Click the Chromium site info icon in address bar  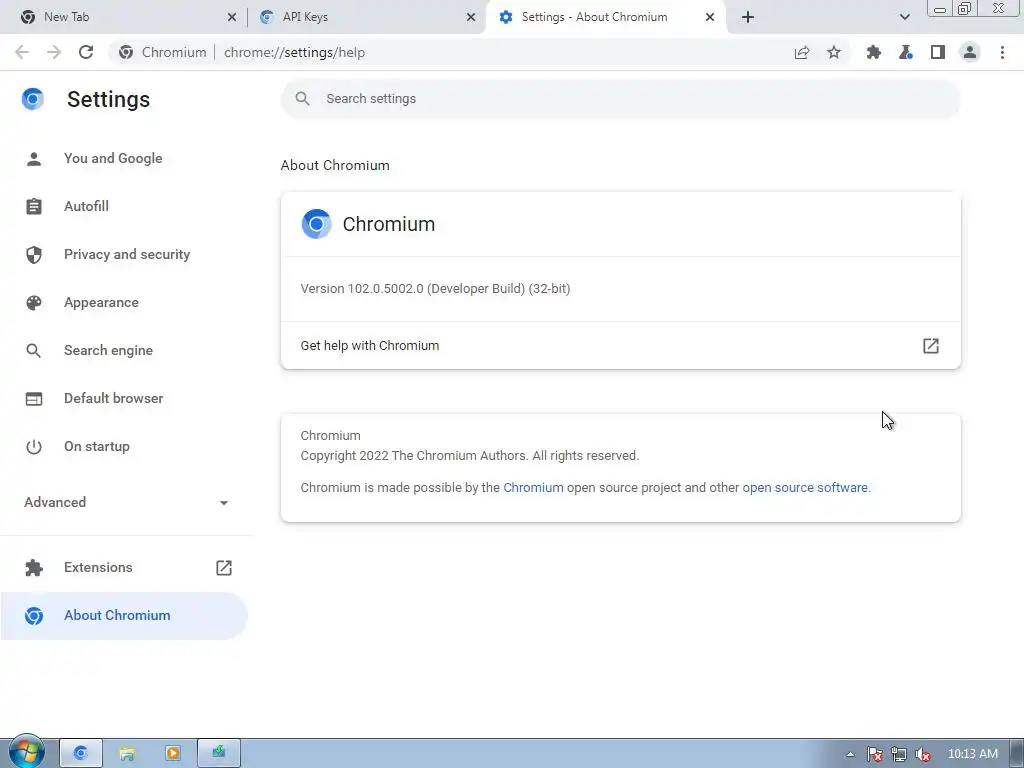point(126,52)
